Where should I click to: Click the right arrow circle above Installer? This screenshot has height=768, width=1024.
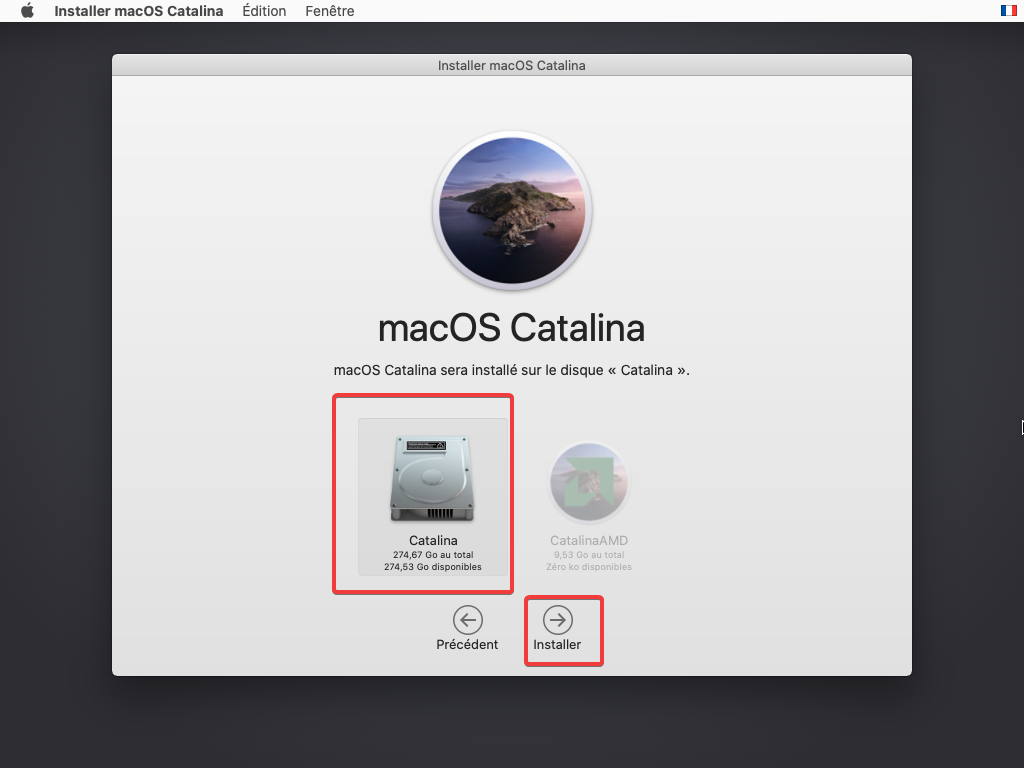tap(558, 620)
